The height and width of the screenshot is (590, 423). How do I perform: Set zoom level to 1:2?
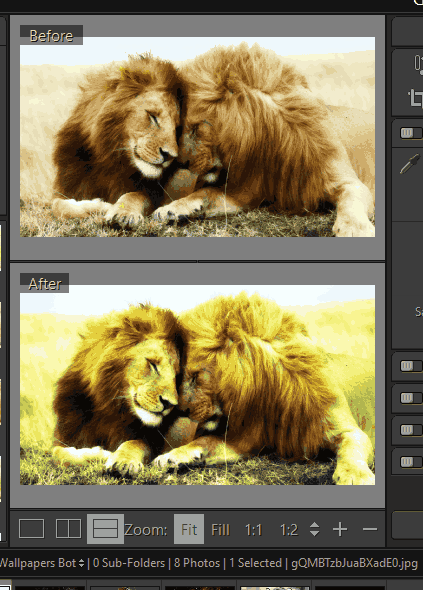click(x=289, y=530)
